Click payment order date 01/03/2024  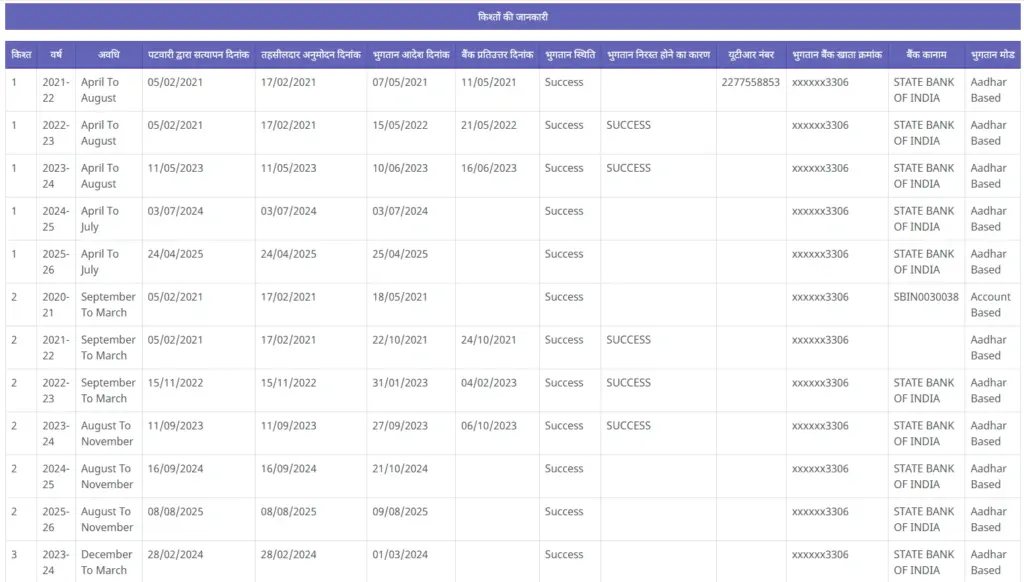click(x=400, y=555)
